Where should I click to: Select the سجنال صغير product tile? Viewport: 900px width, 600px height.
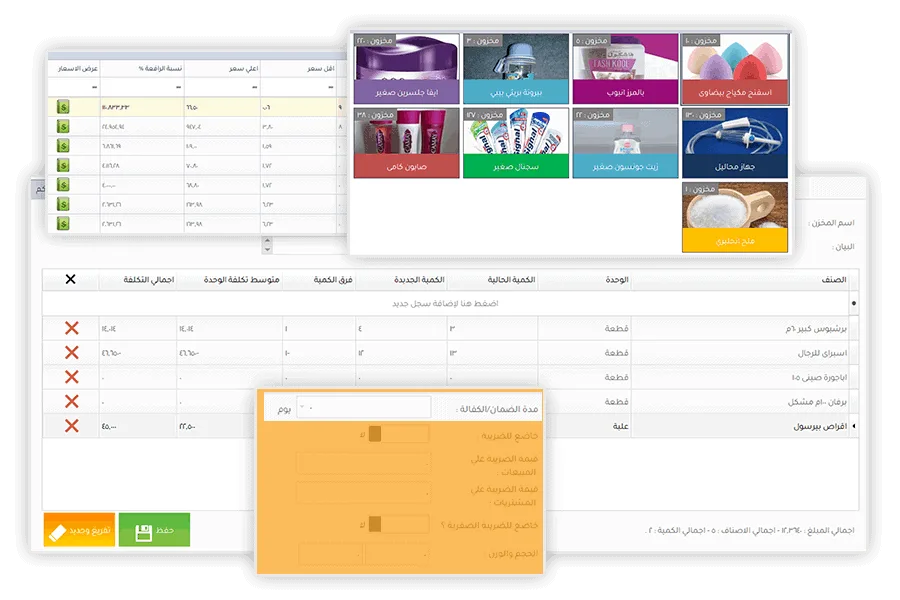click(x=515, y=144)
